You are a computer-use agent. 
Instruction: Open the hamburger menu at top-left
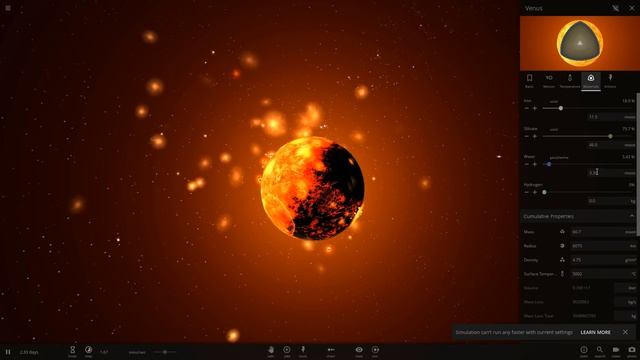click(x=8, y=8)
